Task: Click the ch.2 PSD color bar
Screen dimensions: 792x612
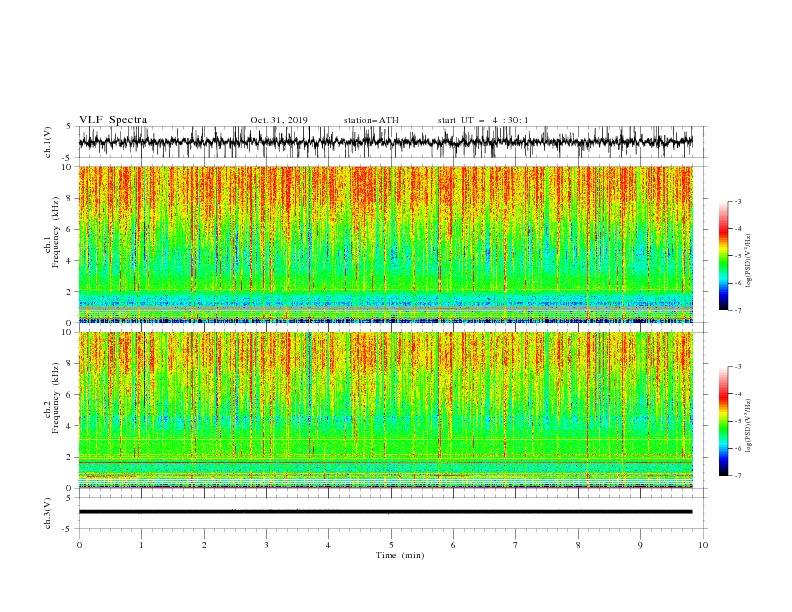Action: 723,421
